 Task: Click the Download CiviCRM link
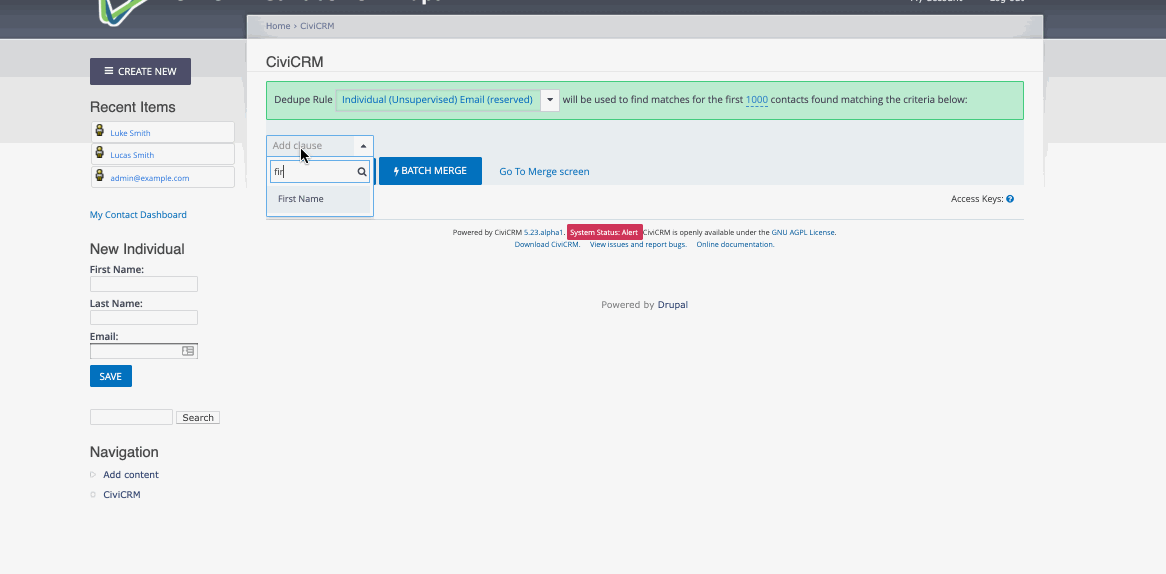tap(547, 245)
